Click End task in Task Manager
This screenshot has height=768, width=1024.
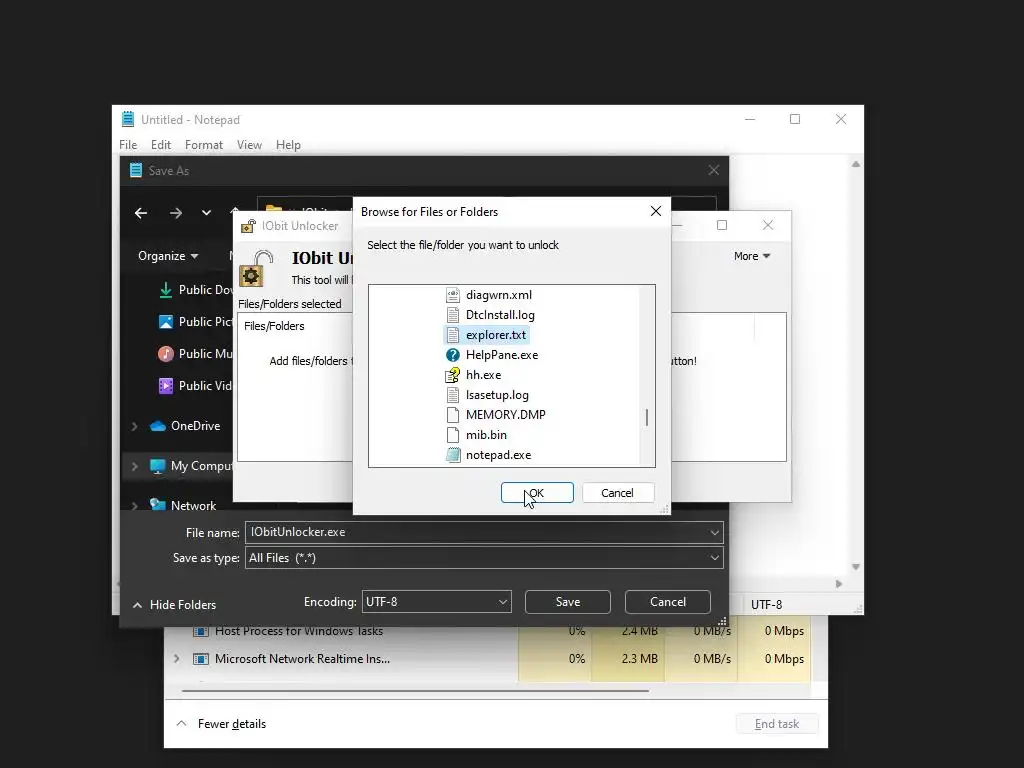coord(777,724)
